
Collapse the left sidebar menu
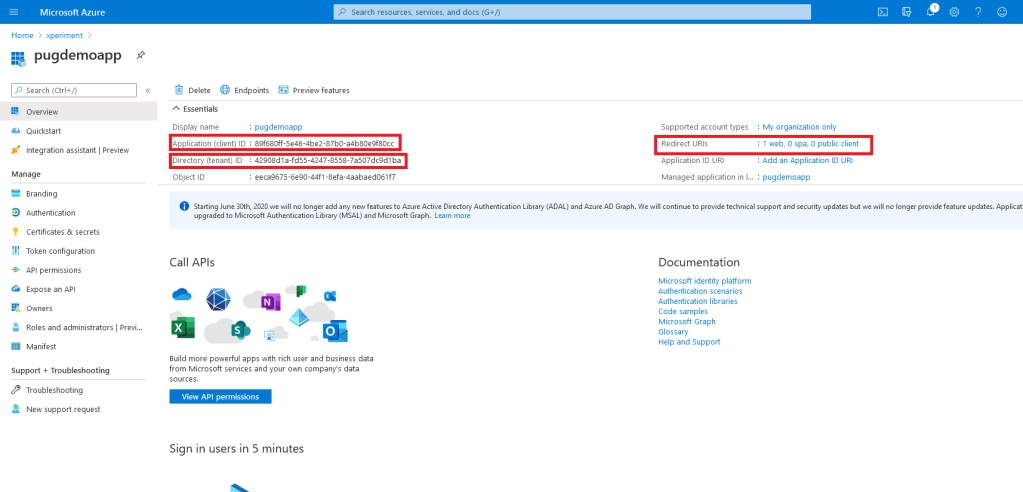point(148,90)
